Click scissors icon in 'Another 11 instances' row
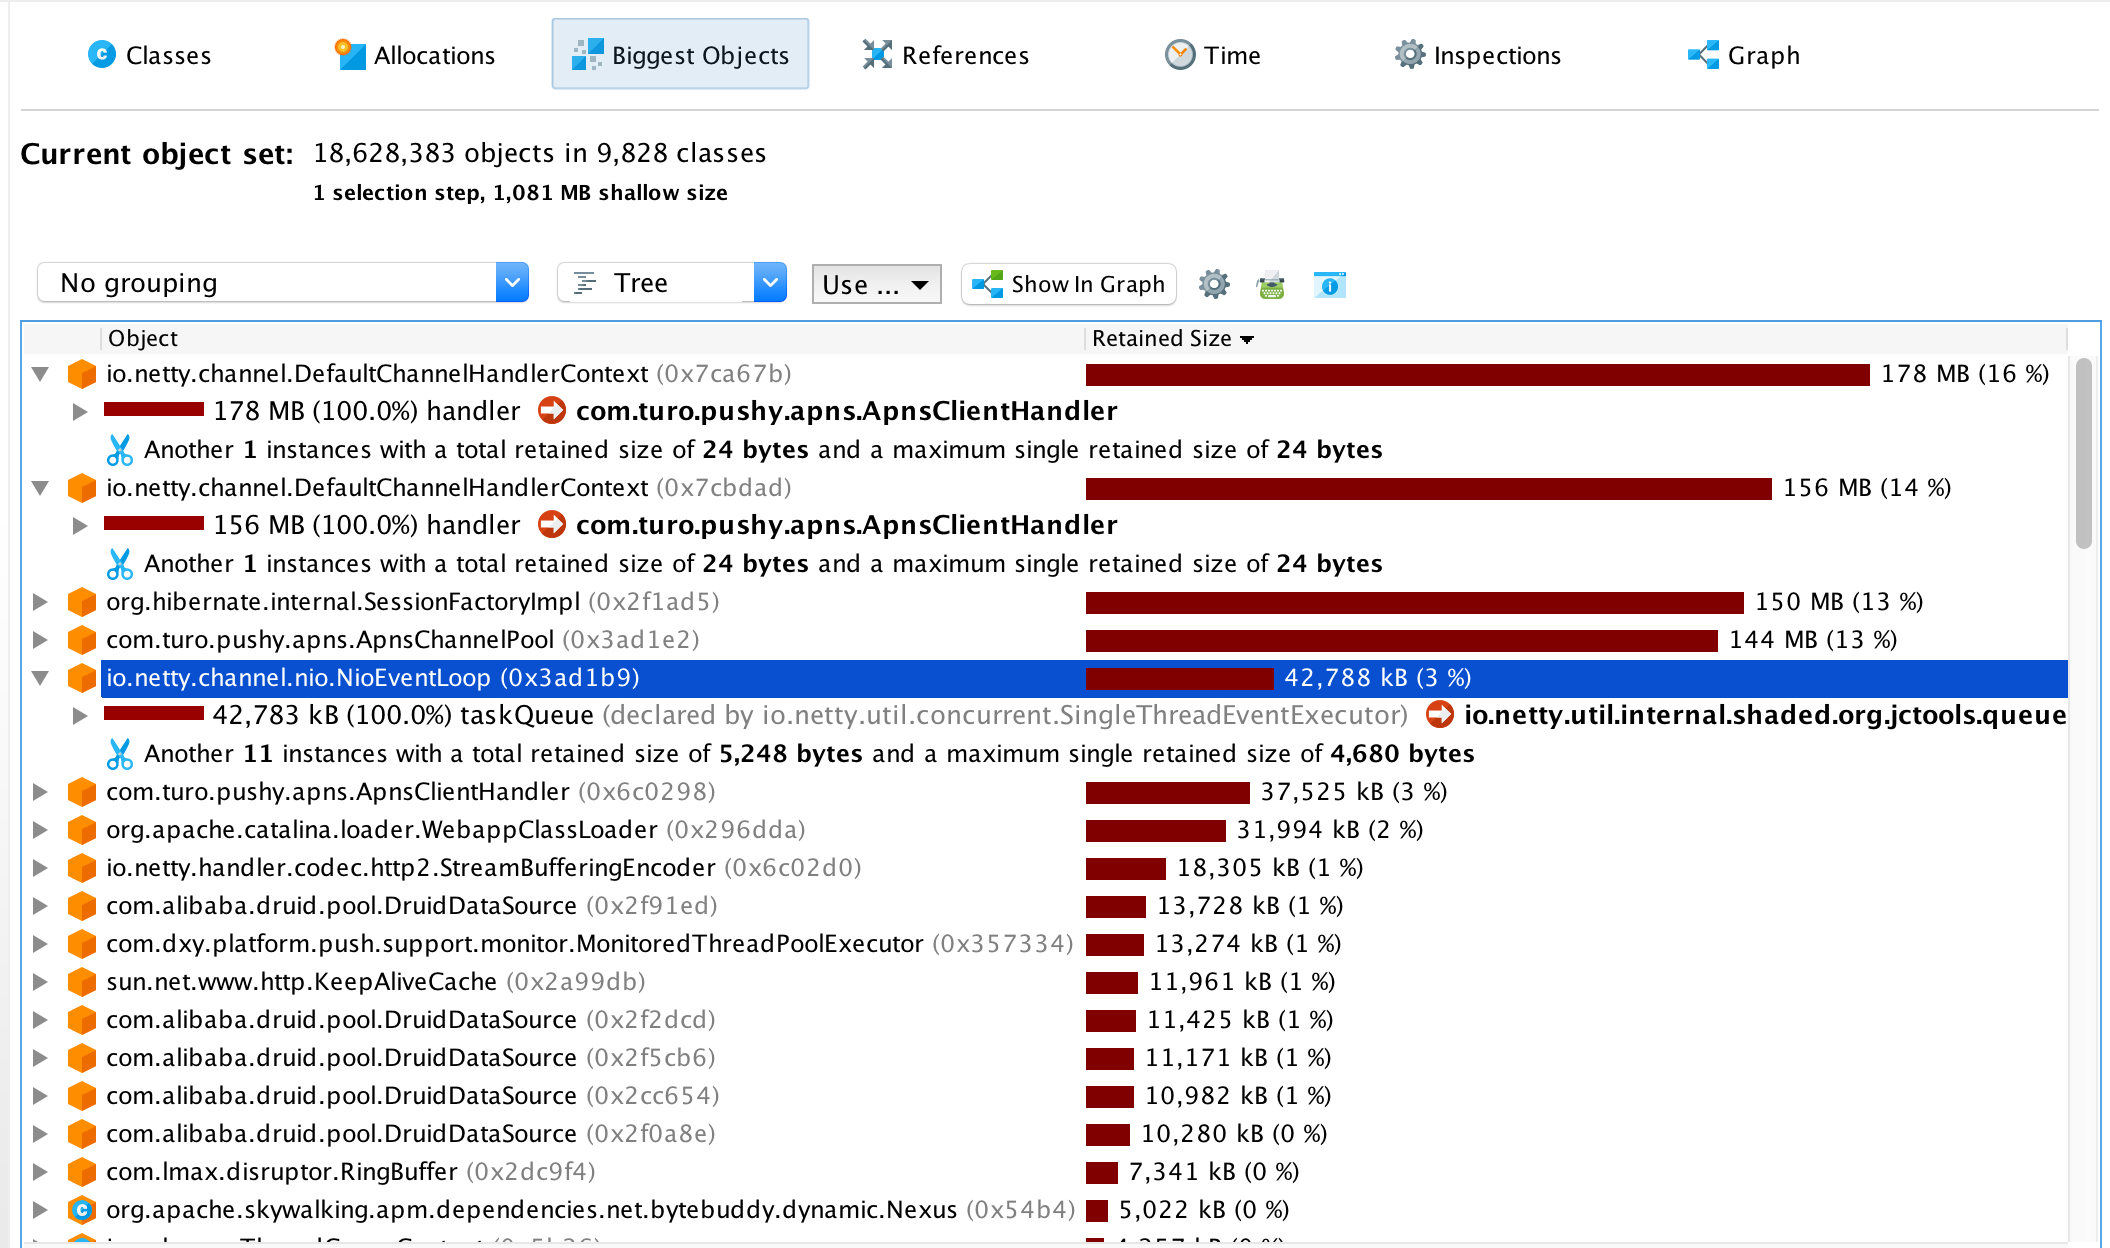 120,753
